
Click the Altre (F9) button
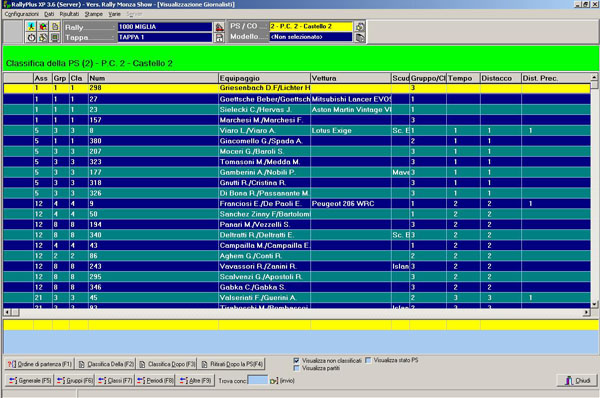pos(195,380)
